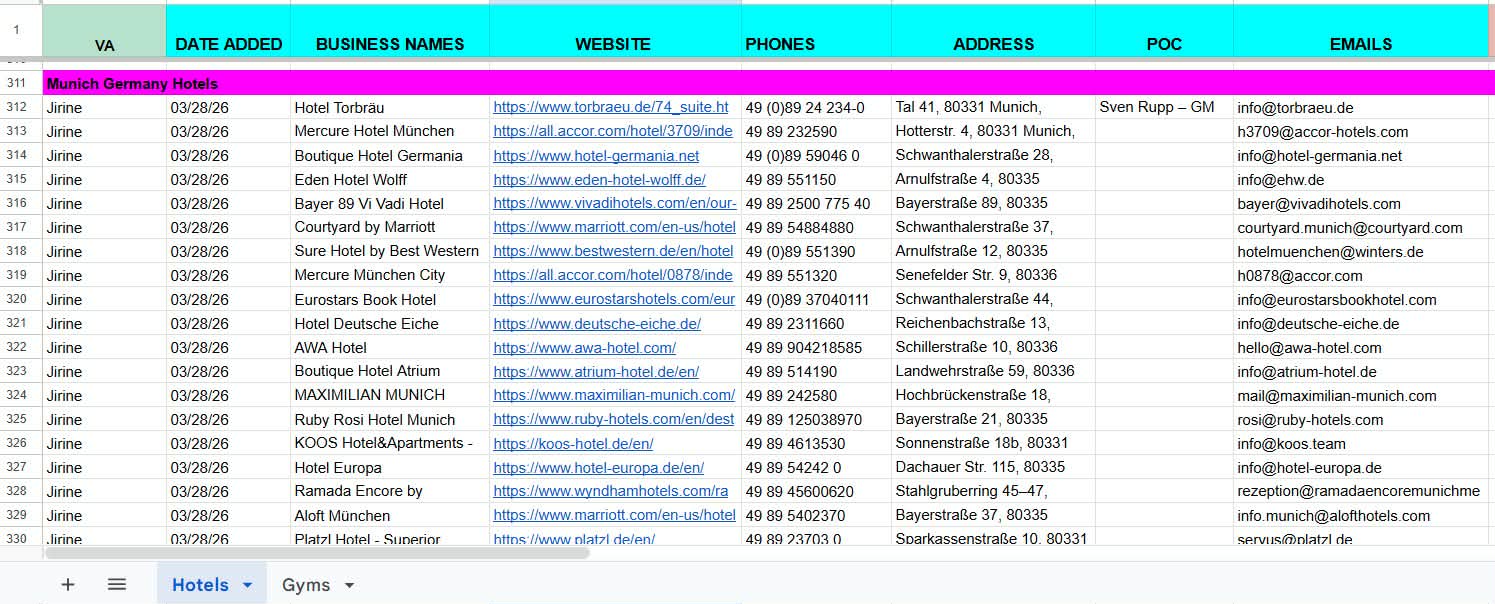The image size is (1495, 604).
Task: Open the hotel-europa.de link
Action: [598, 467]
